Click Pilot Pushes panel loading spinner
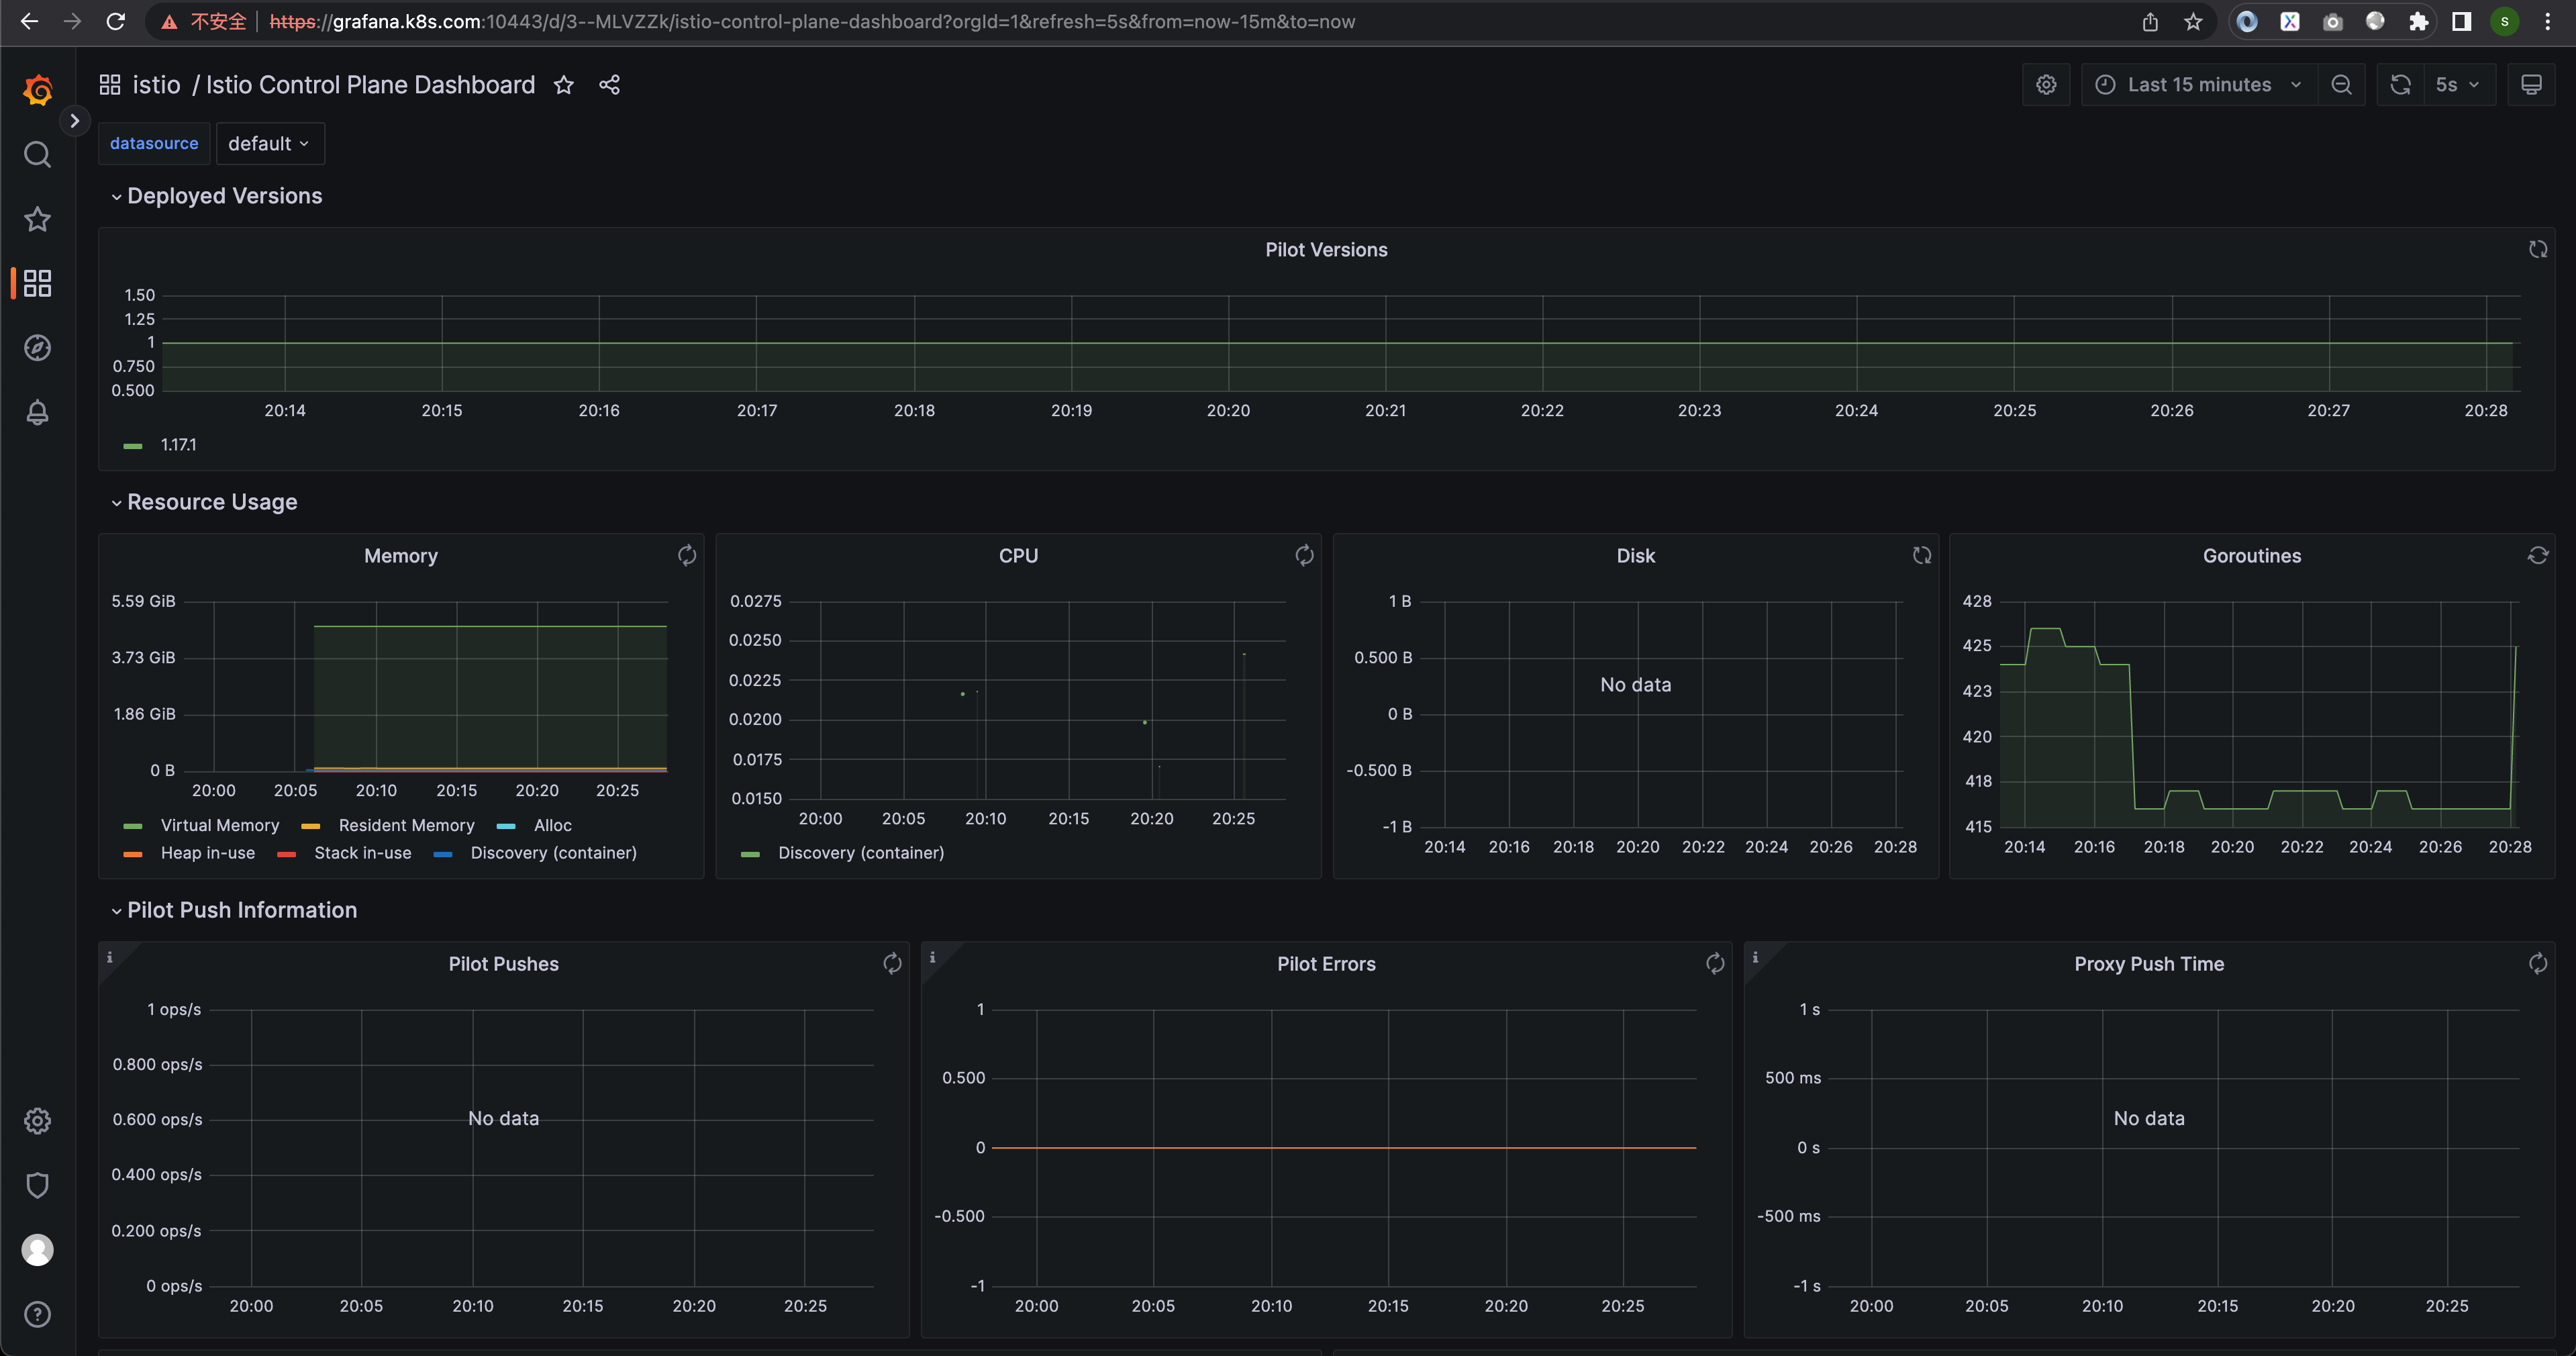This screenshot has width=2576, height=1356. [x=892, y=963]
